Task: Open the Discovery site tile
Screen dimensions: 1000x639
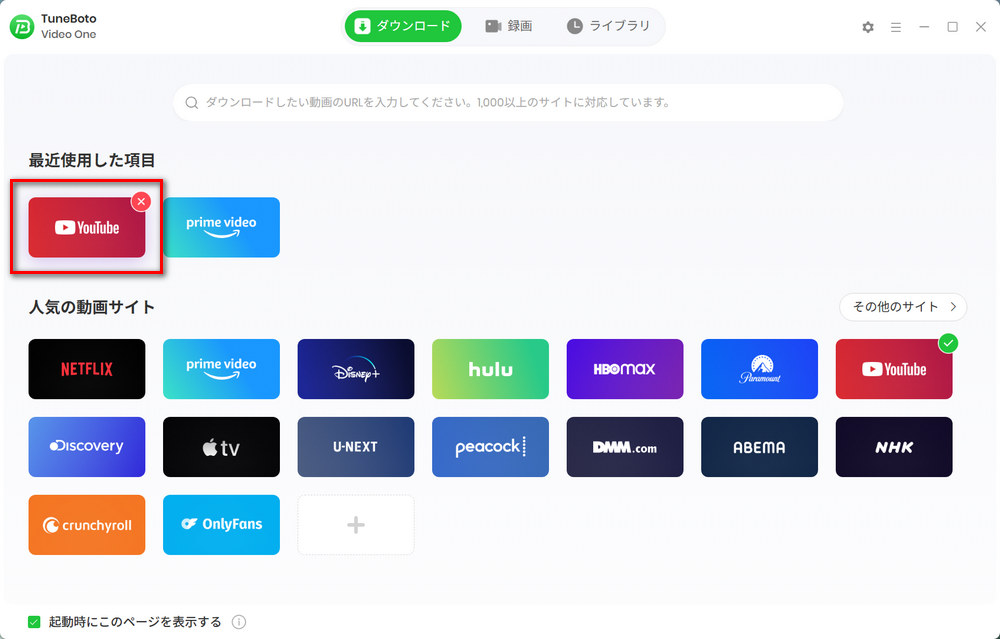Action: pyautogui.click(x=87, y=447)
